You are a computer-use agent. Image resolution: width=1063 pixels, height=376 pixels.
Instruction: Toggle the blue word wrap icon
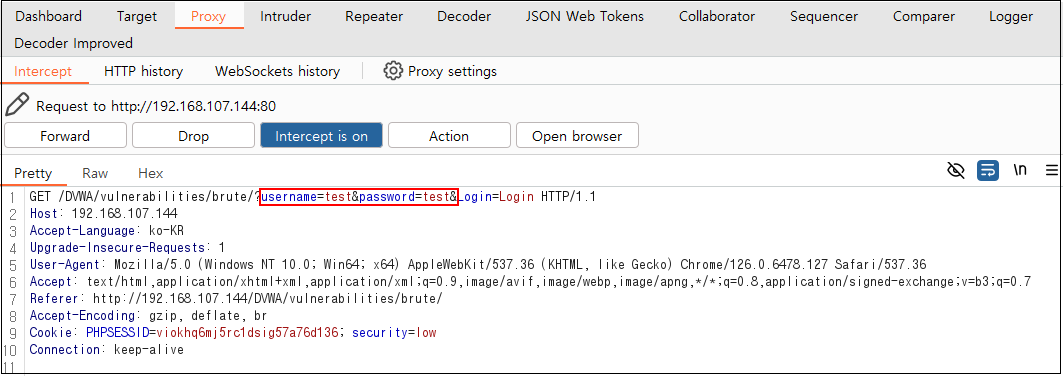click(988, 171)
